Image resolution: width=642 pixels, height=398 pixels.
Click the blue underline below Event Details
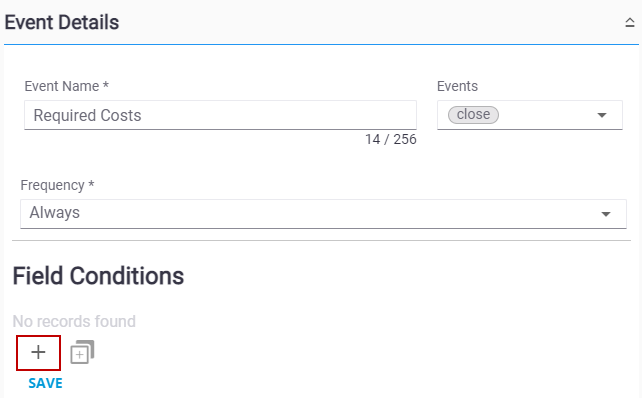click(x=321, y=44)
